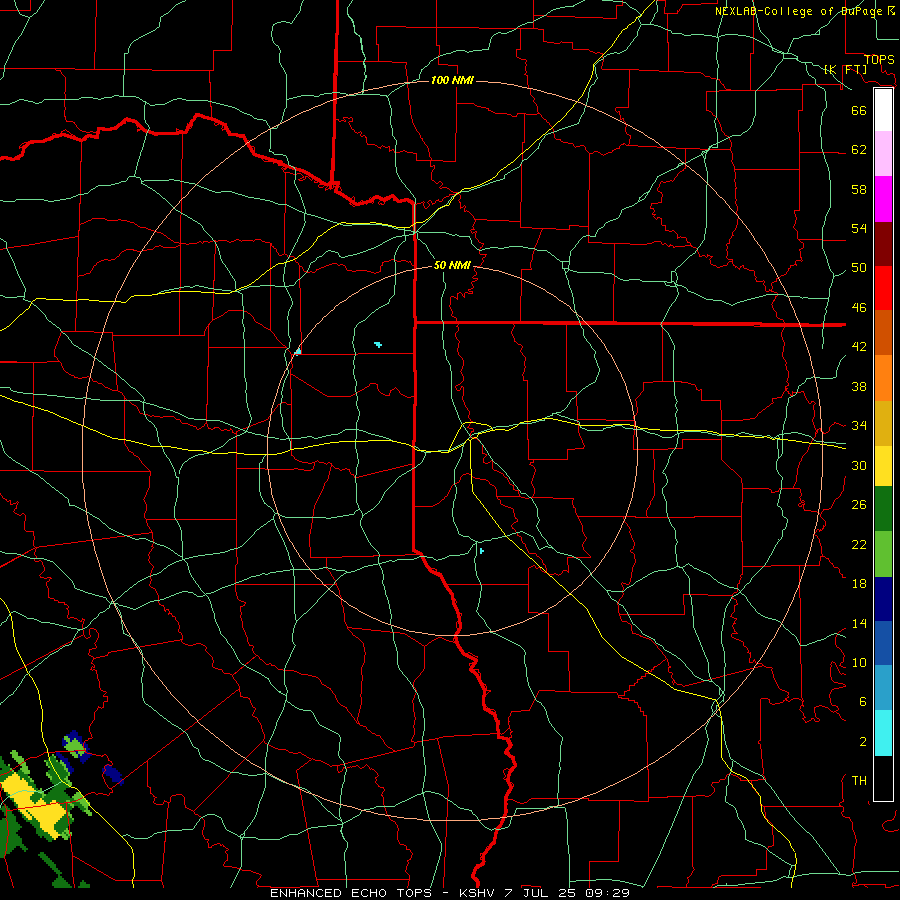
Task: Select the bright orange legend swatch
Action: 883,378
